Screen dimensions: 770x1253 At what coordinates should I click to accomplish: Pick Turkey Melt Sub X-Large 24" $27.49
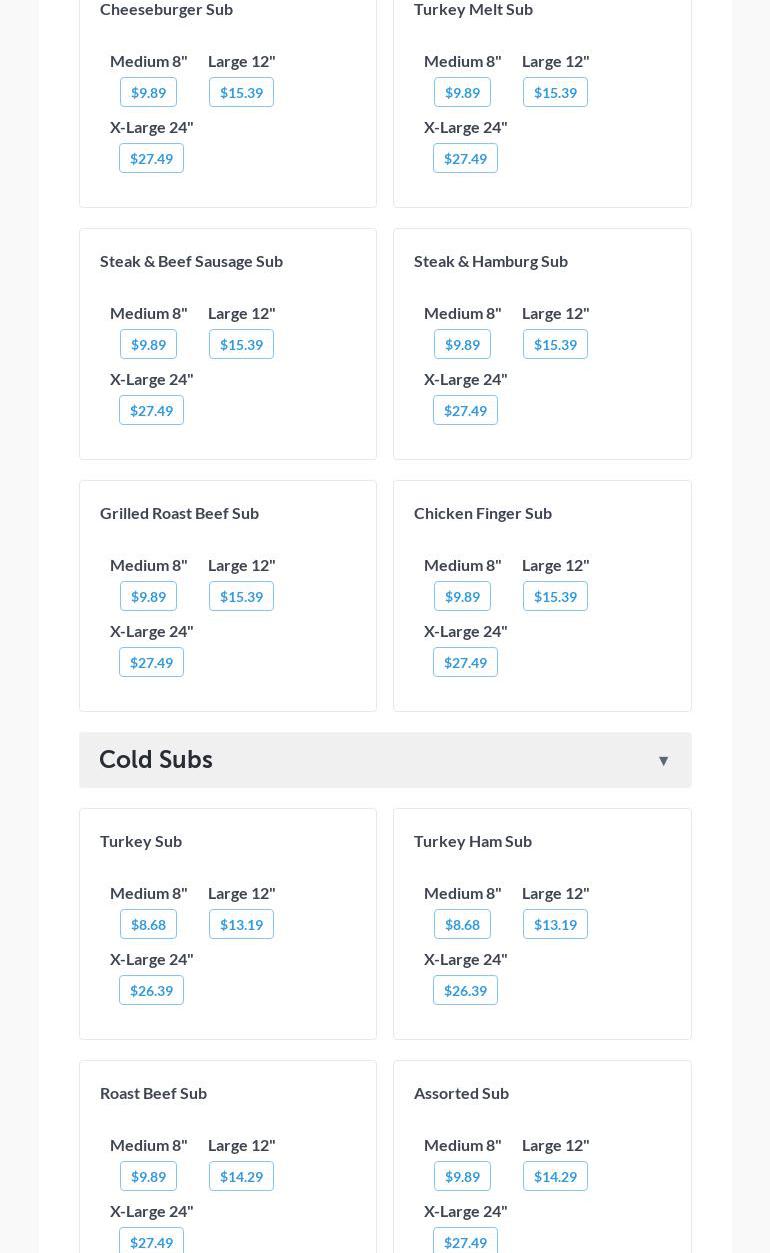tap(465, 159)
